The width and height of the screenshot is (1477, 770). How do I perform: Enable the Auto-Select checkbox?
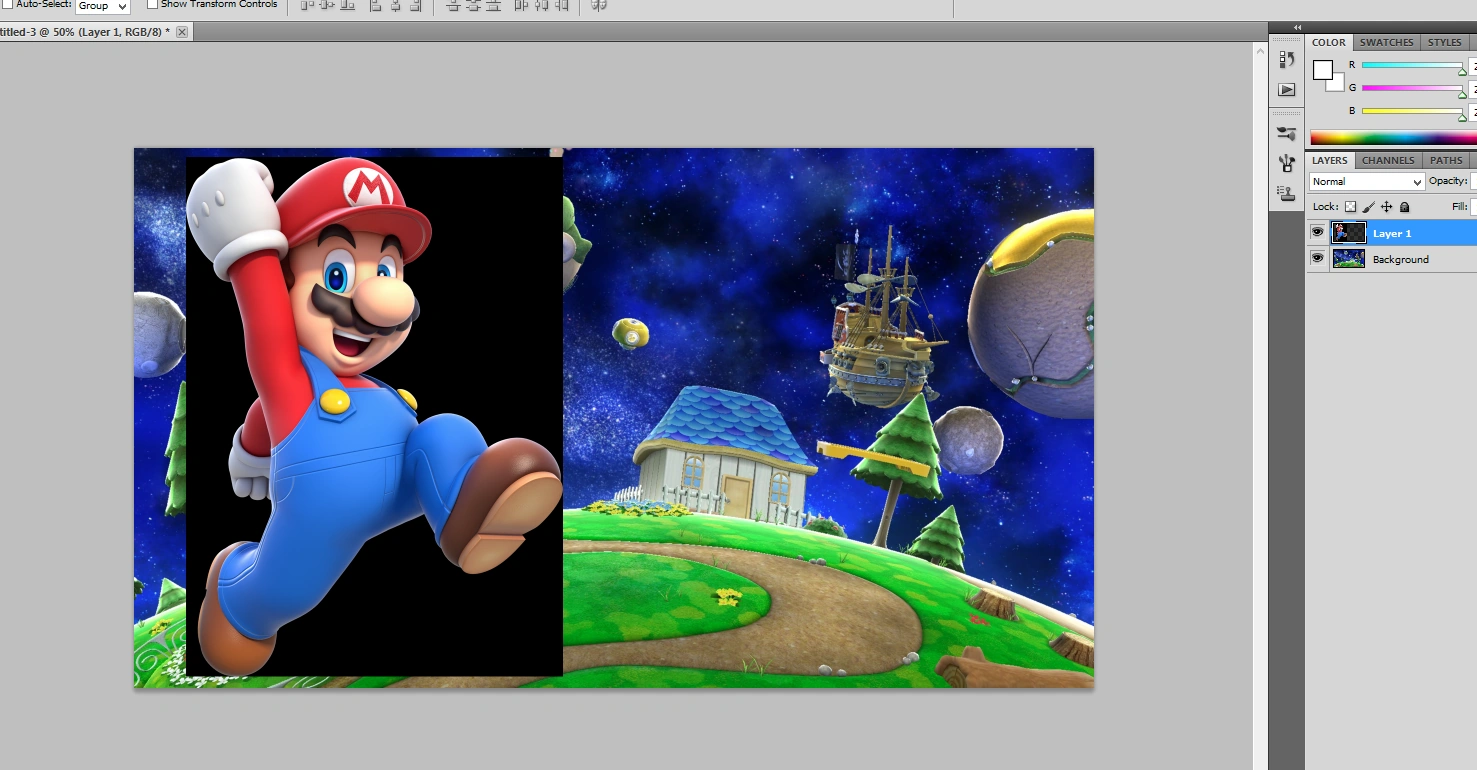pos(8,4)
